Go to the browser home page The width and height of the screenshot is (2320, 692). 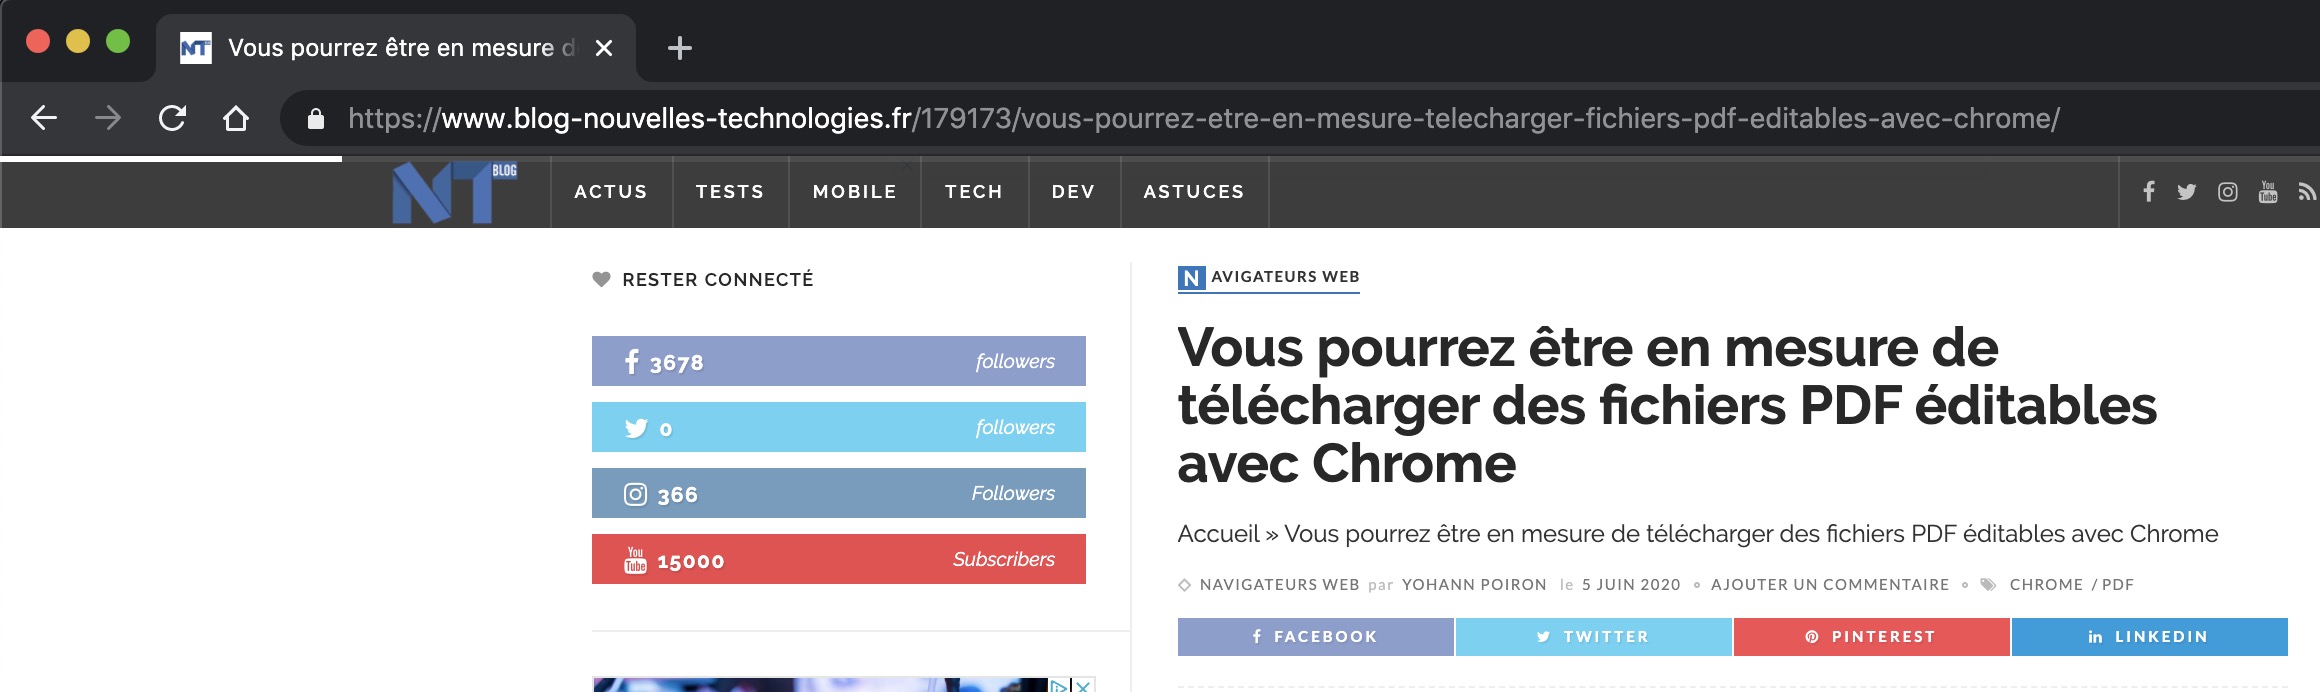click(236, 119)
